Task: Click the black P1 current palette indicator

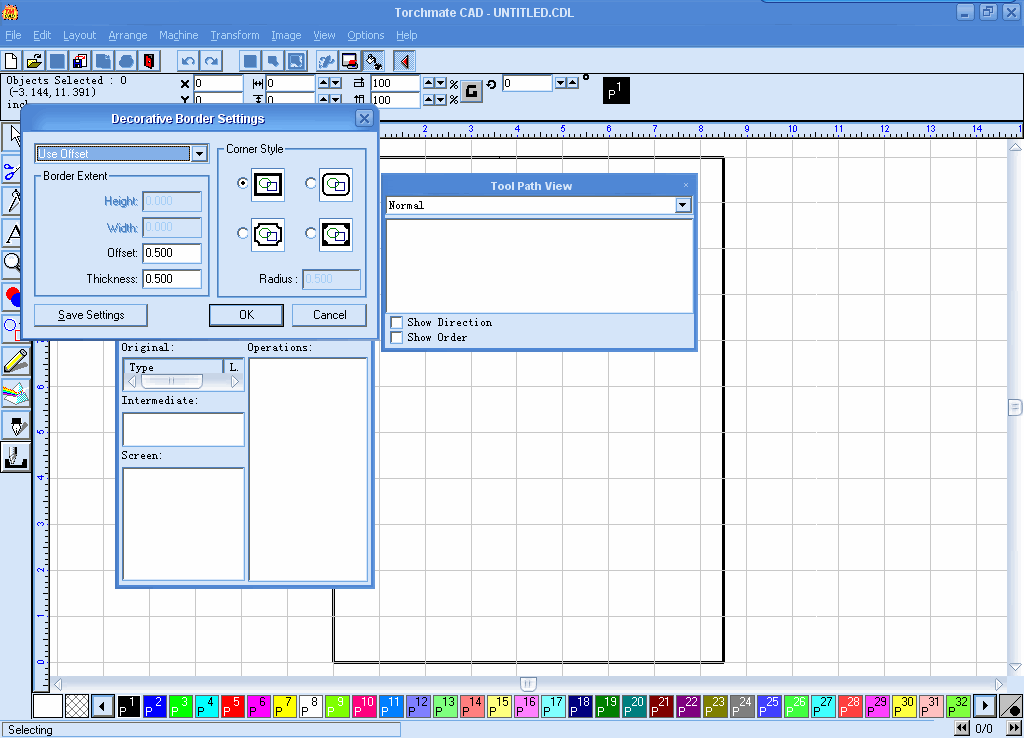Action: coord(616,91)
